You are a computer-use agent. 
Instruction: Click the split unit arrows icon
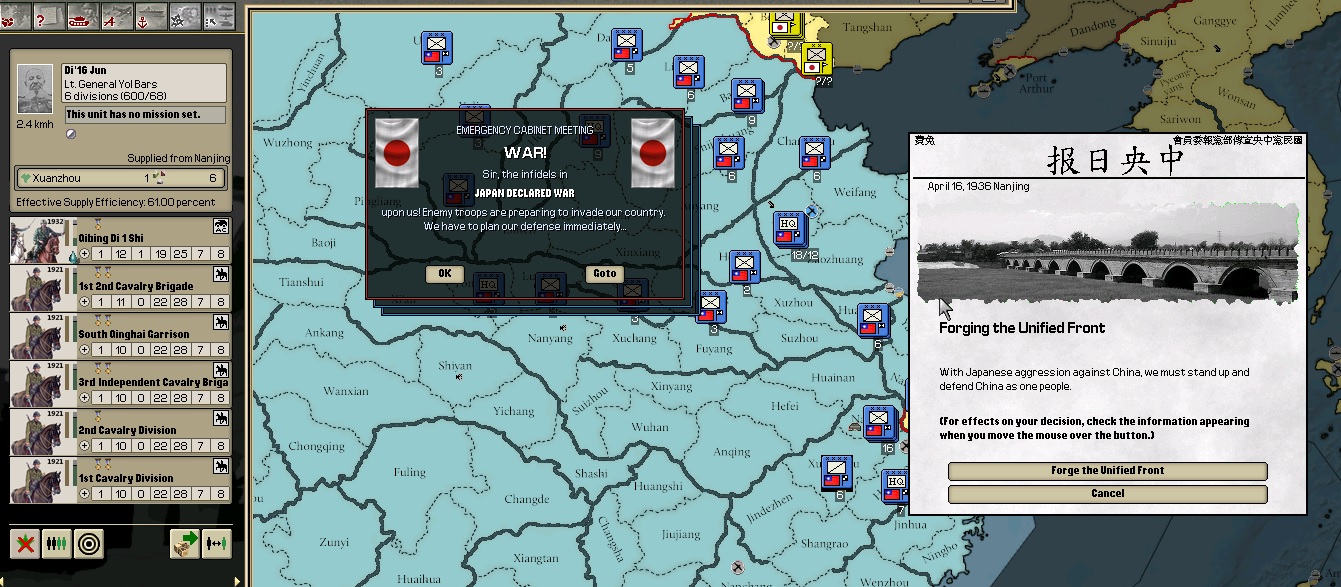tap(216, 544)
